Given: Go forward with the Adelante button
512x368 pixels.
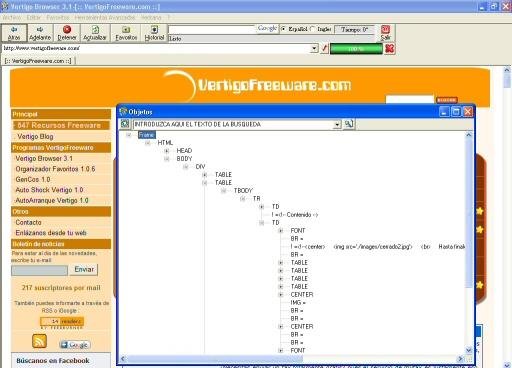Looking at the screenshot, I should coord(40,33).
